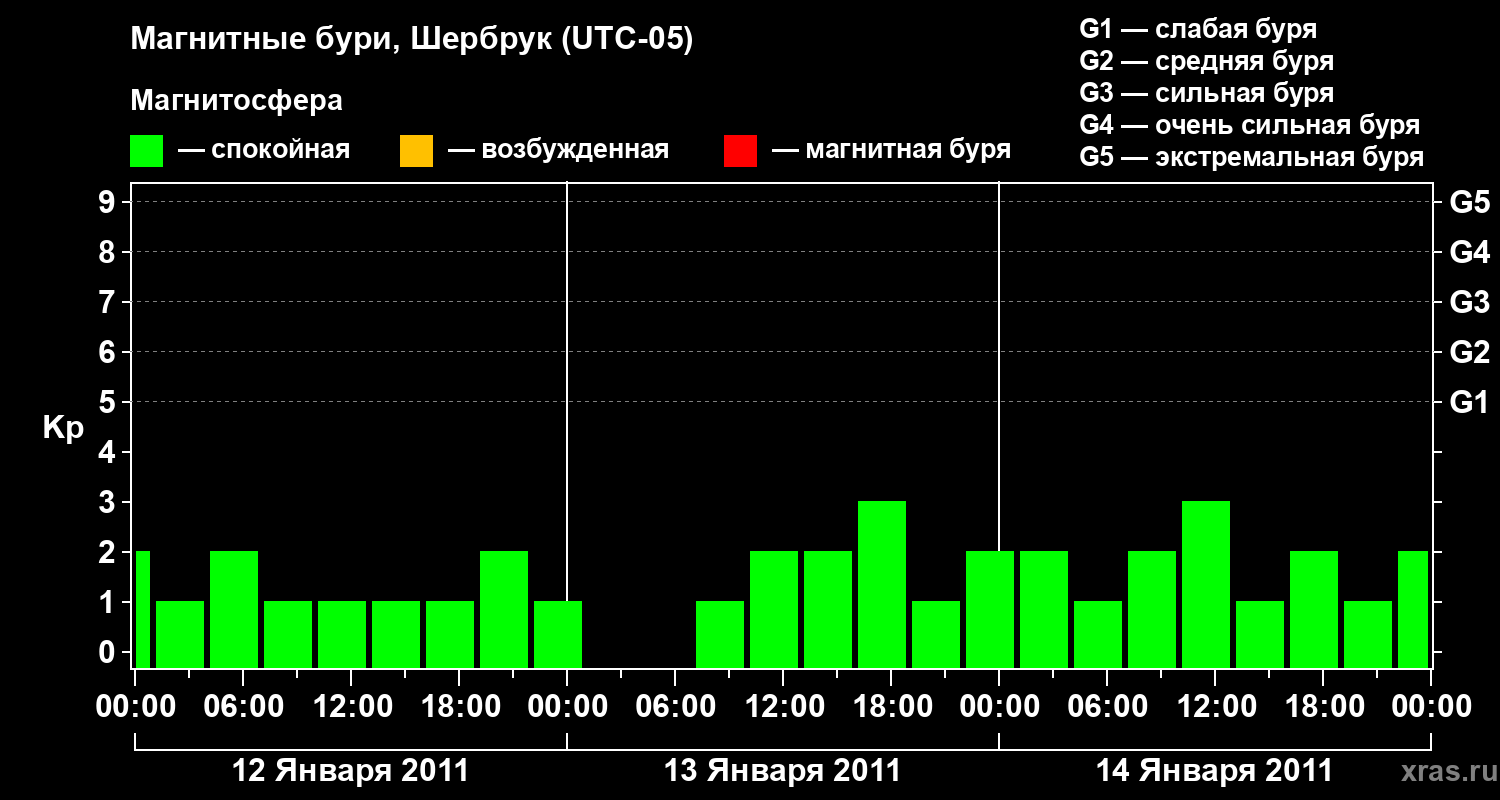Click the red 'магнитная буря' legend swatch

740,151
